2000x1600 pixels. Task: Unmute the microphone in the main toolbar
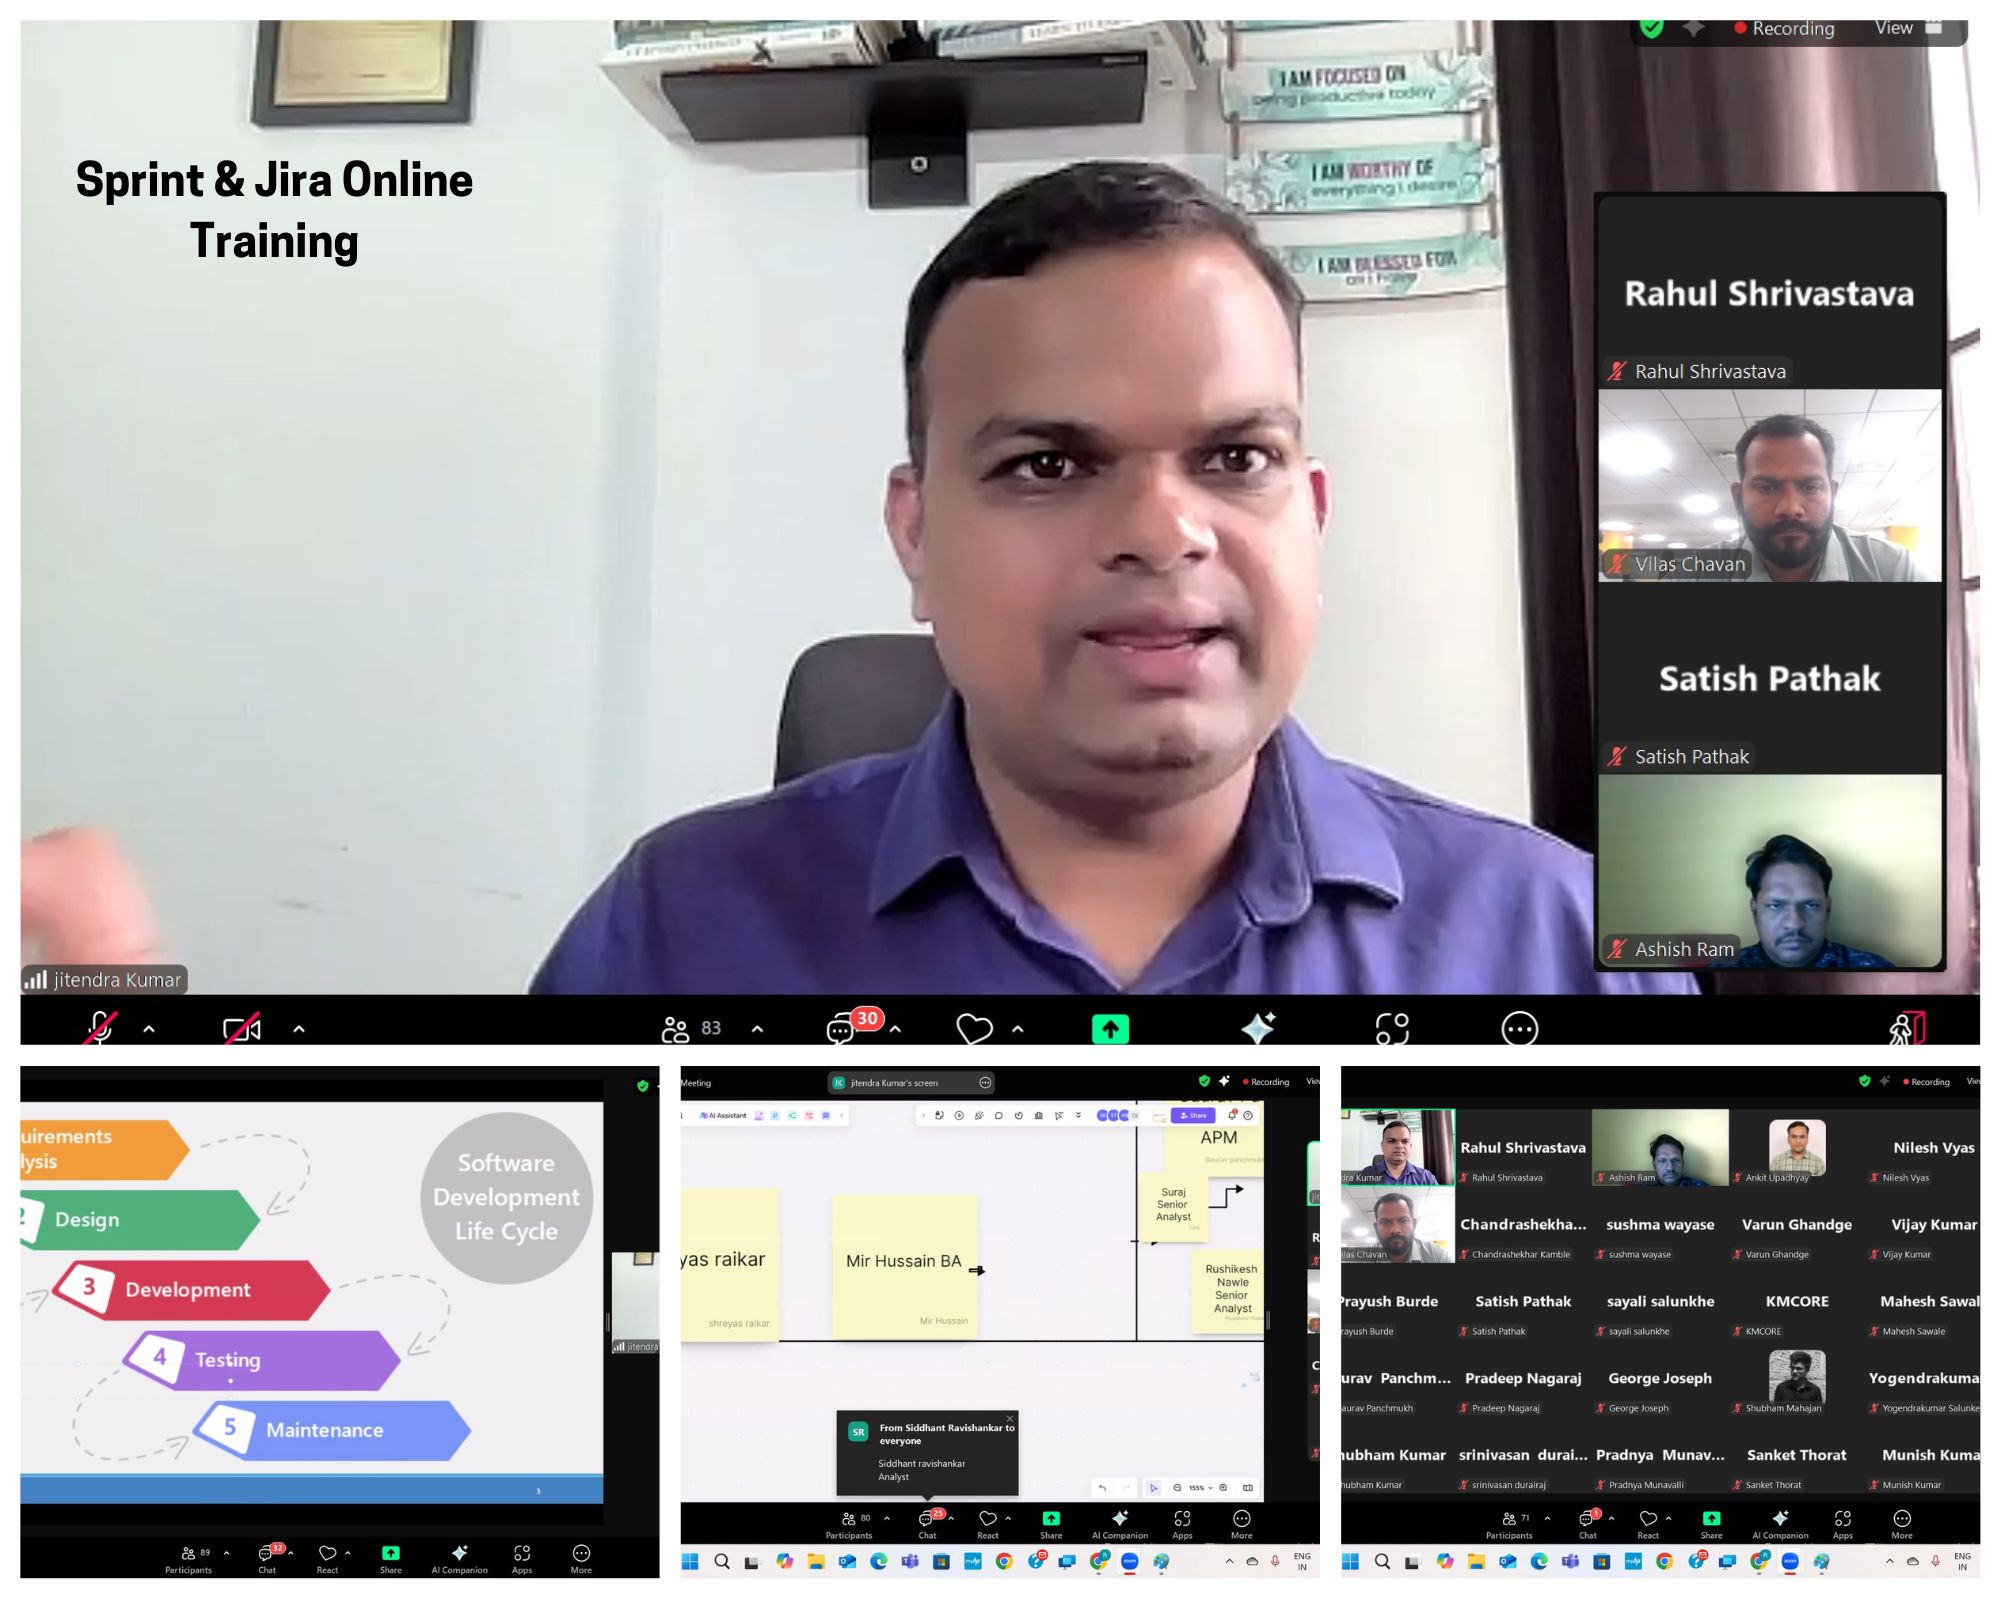(100, 1027)
